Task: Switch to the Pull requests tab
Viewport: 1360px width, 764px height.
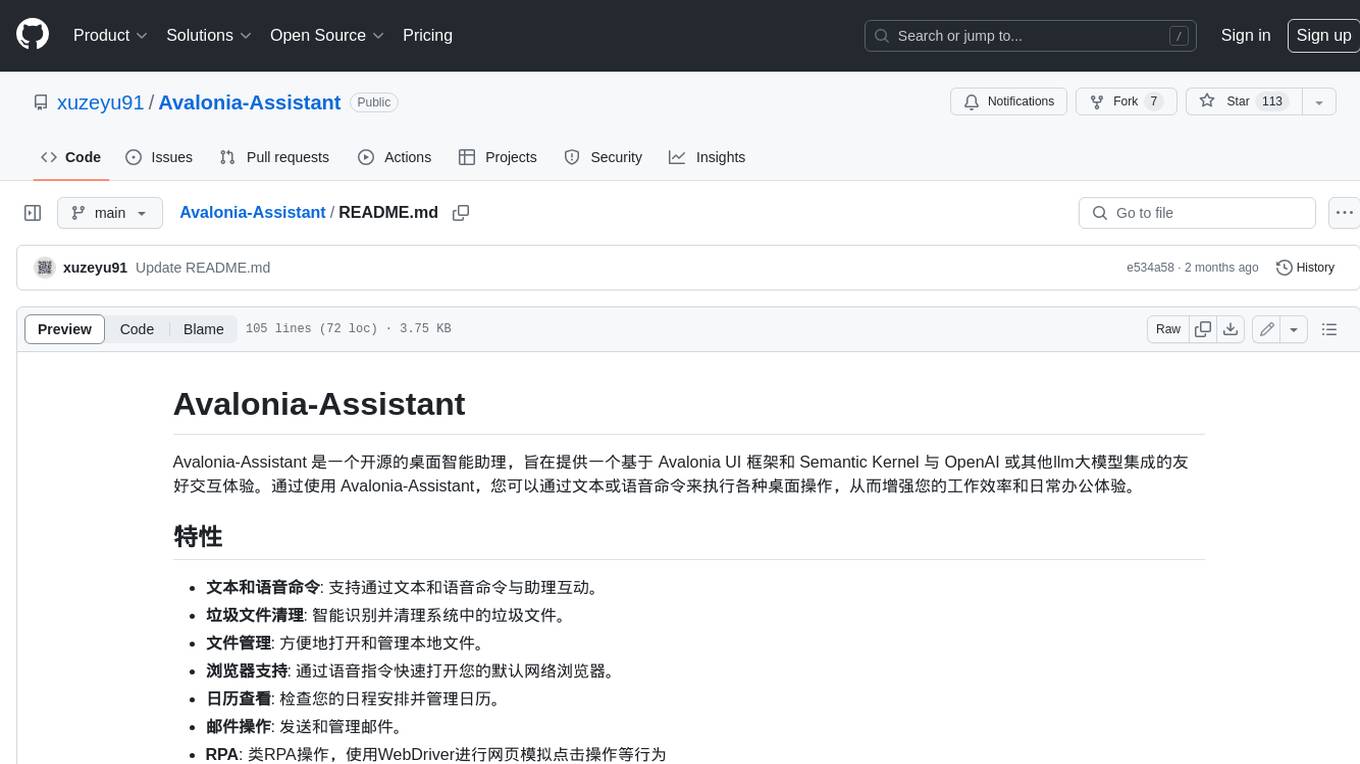Action: coord(274,157)
